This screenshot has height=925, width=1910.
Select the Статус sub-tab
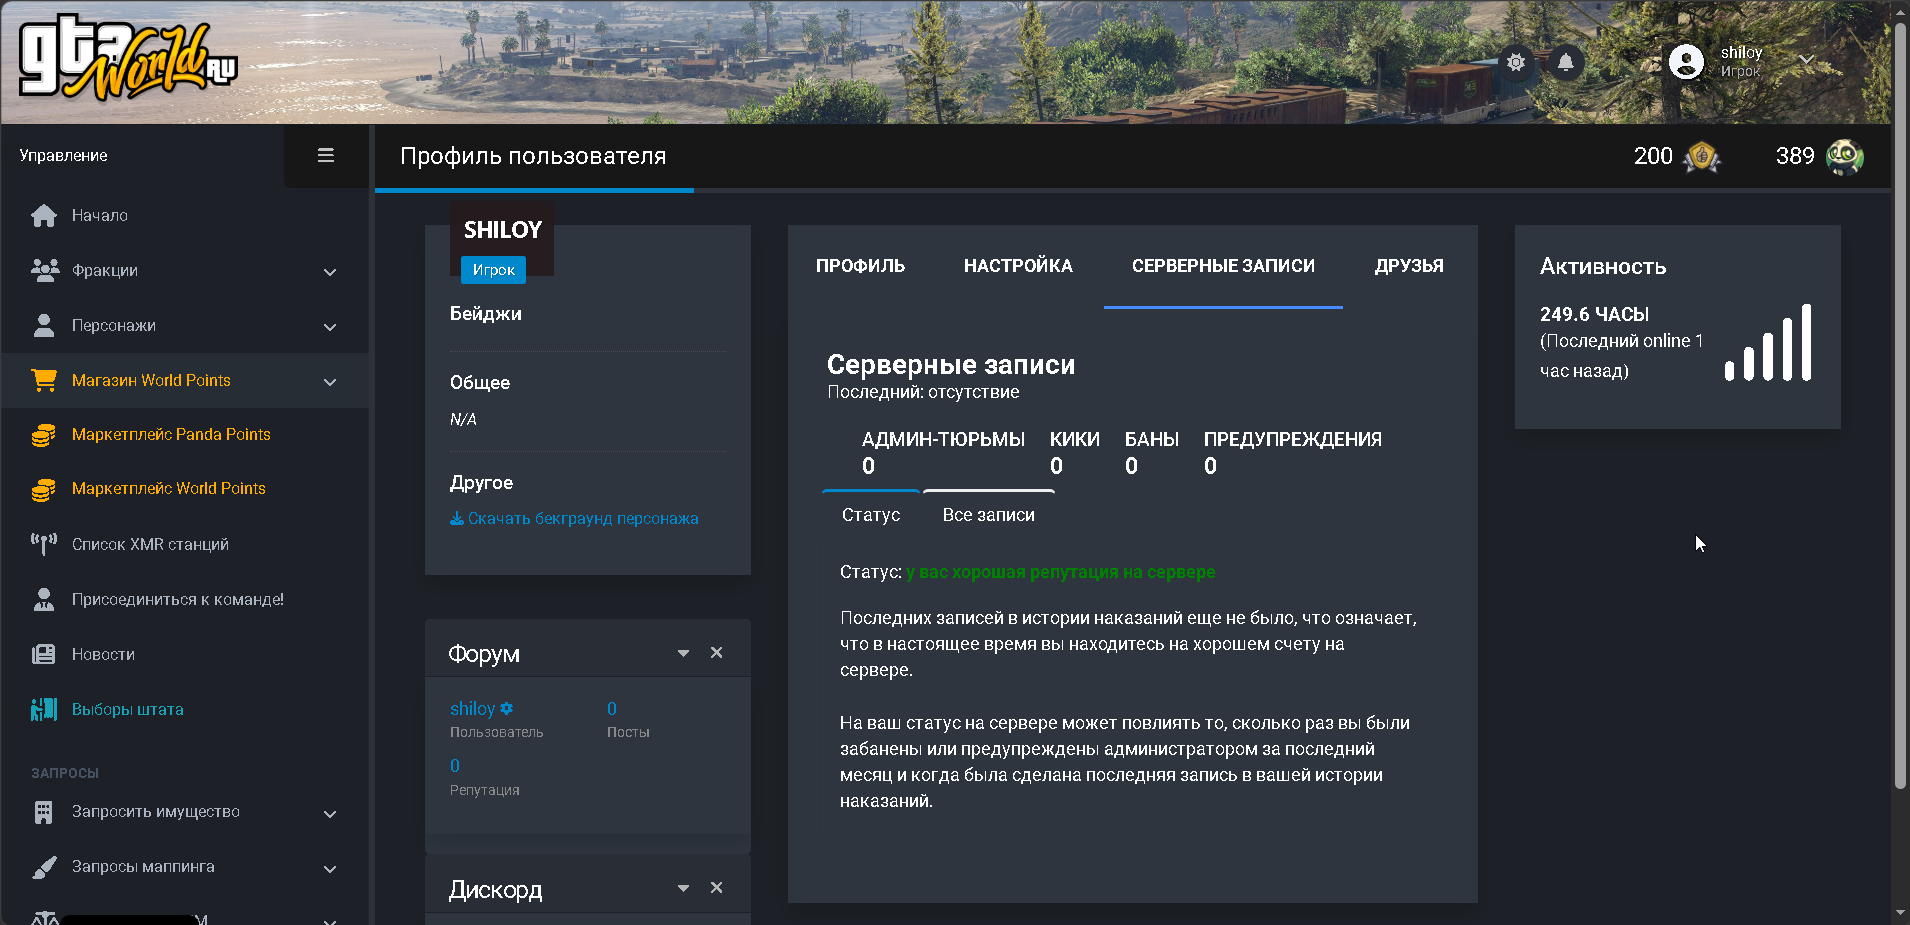[871, 515]
